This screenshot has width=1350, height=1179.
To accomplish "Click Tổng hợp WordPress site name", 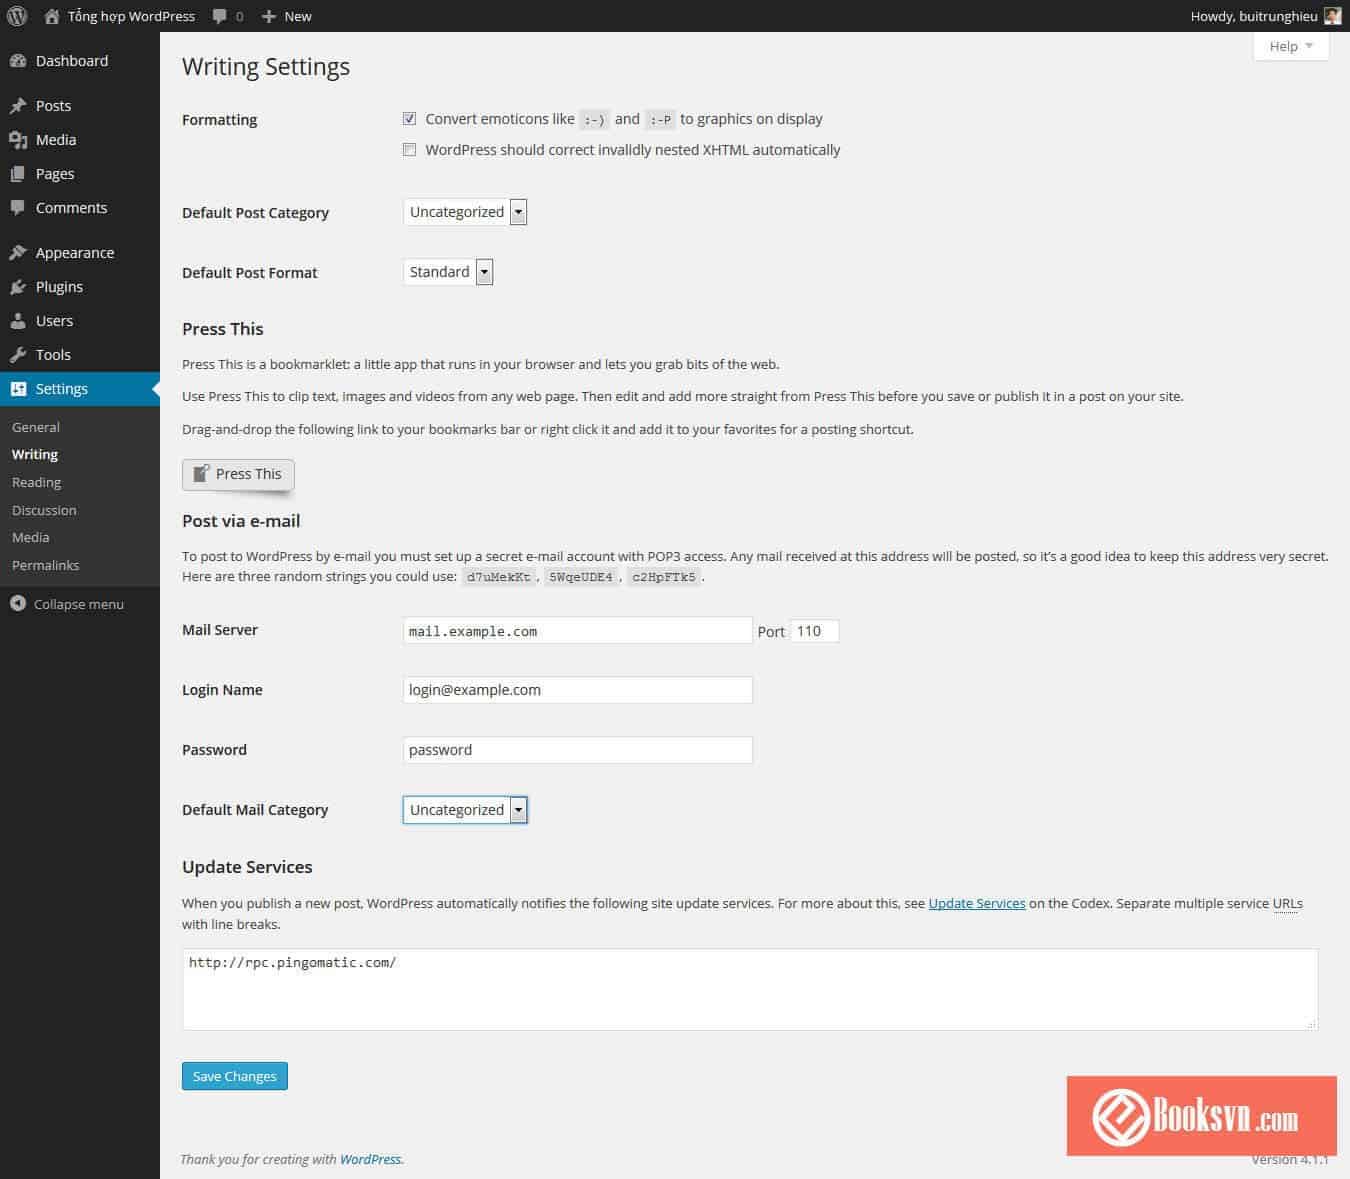I will pyautogui.click(x=131, y=16).
